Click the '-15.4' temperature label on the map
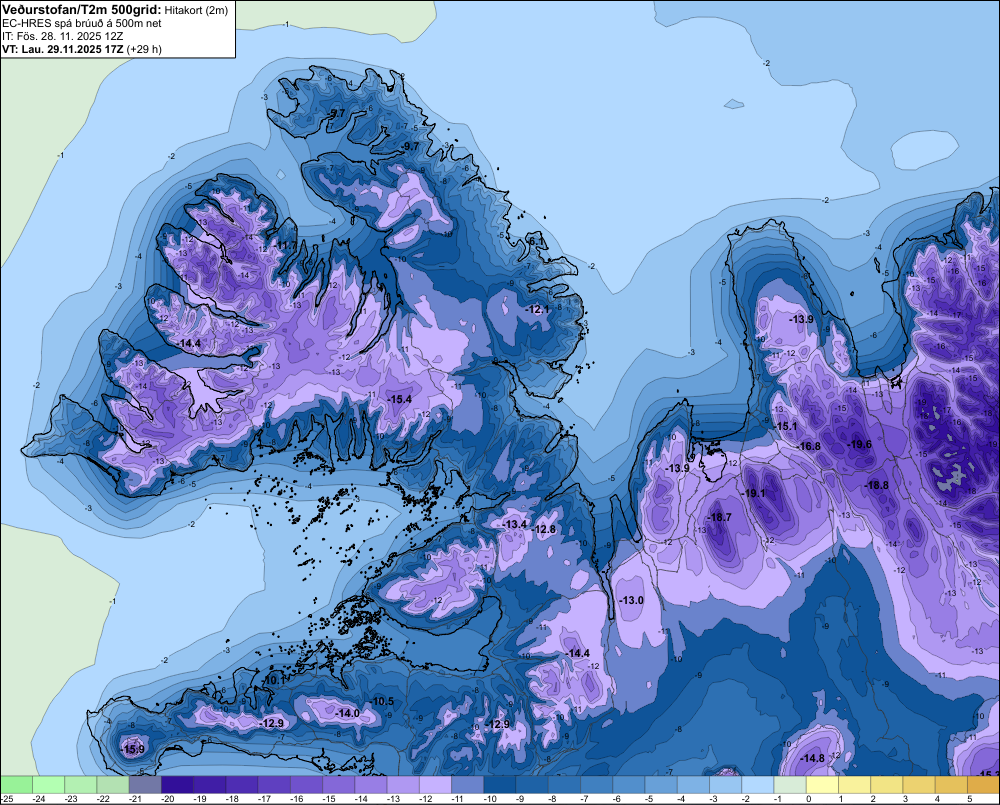The image size is (1000, 805). click(399, 399)
